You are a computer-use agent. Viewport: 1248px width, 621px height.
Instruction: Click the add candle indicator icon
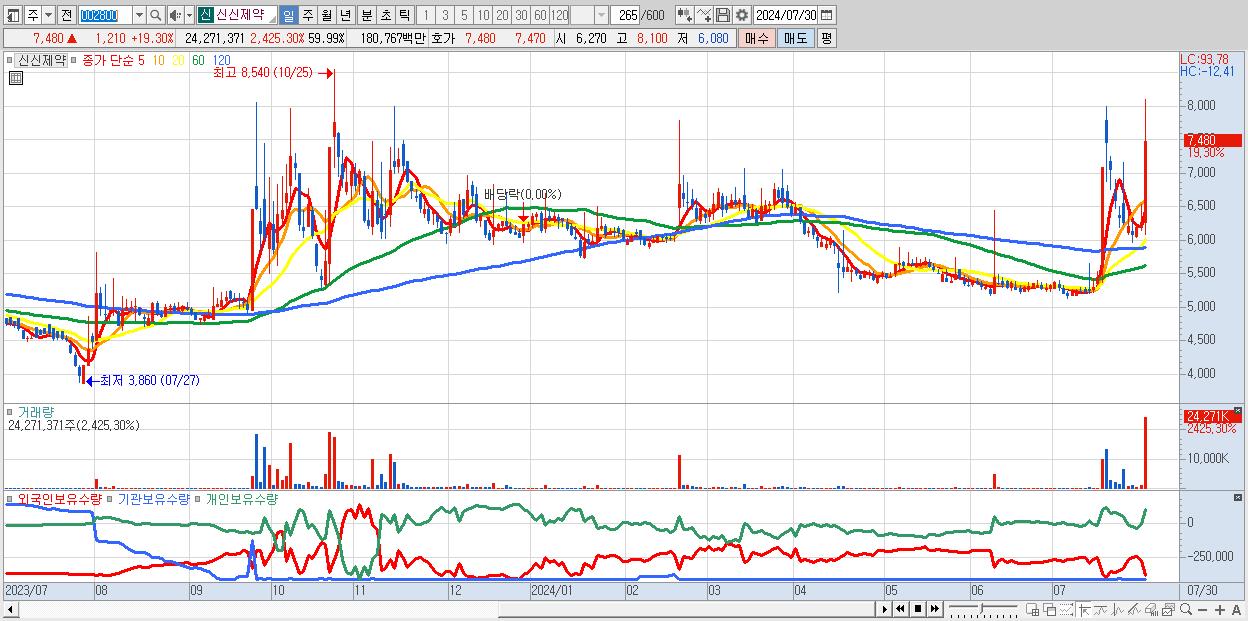(685, 15)
